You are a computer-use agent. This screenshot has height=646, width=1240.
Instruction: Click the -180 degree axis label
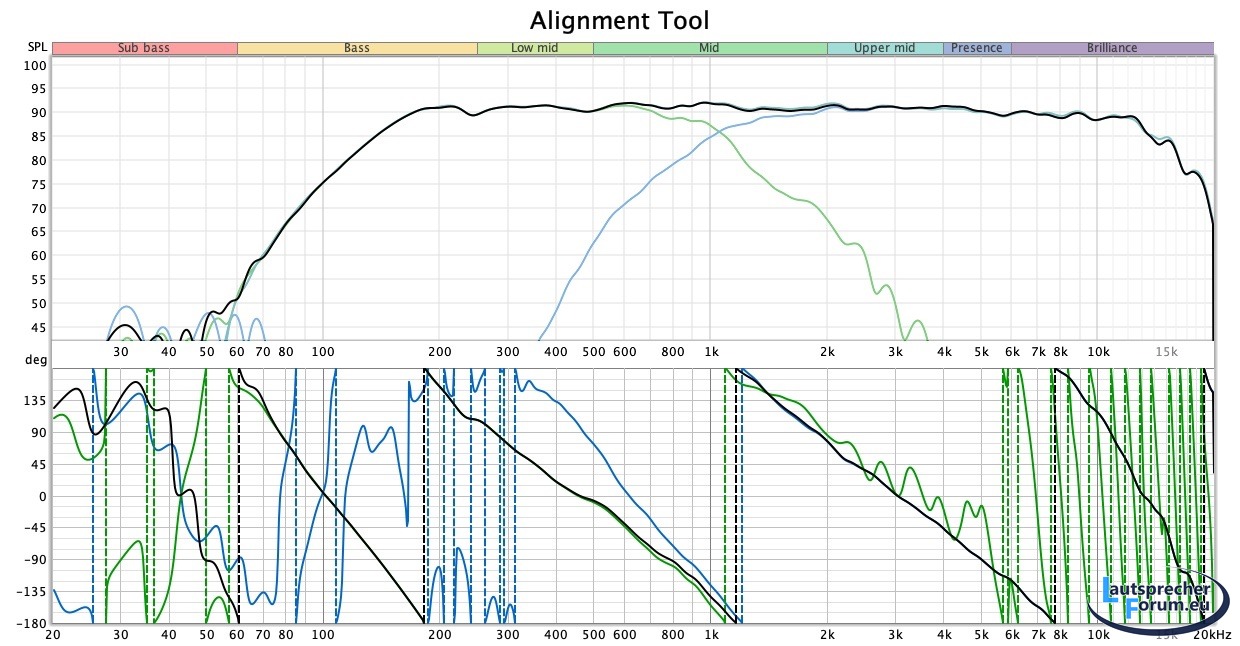coord(33,624)
